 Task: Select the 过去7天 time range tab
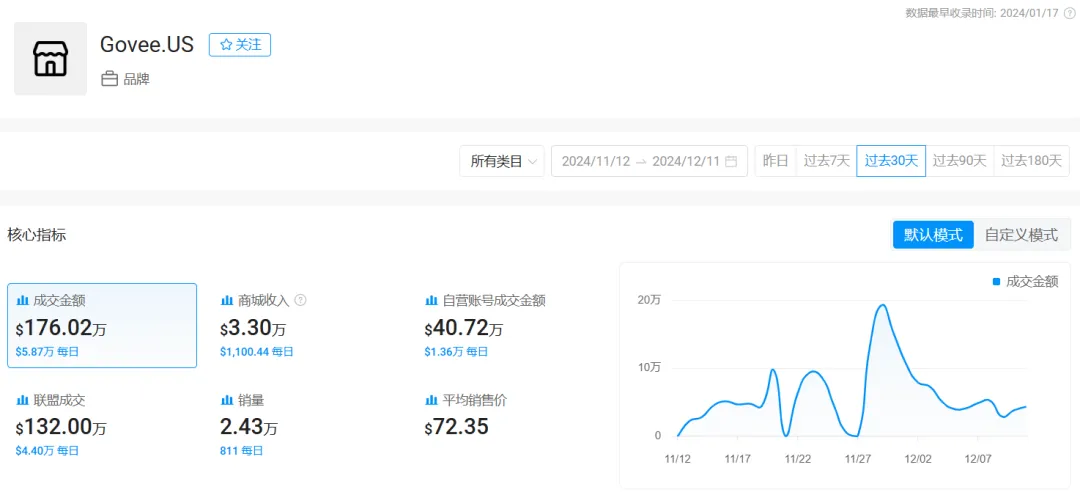tap(827, 161)
